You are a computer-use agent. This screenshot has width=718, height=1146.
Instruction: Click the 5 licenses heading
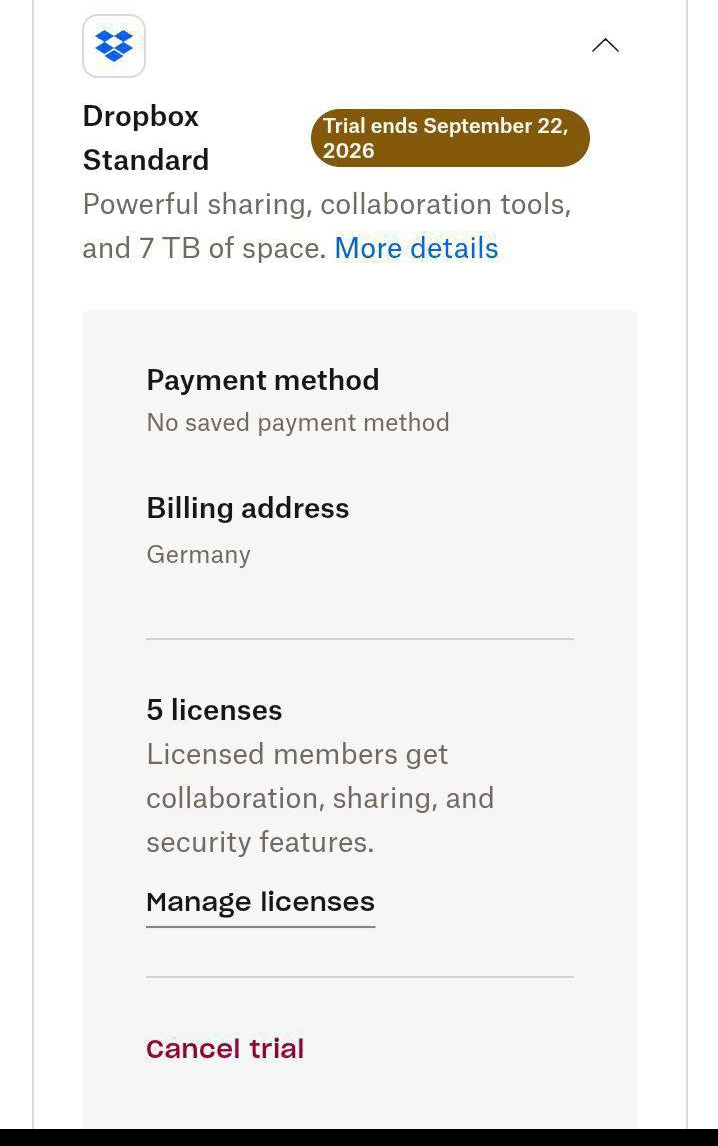click(214, 710)
